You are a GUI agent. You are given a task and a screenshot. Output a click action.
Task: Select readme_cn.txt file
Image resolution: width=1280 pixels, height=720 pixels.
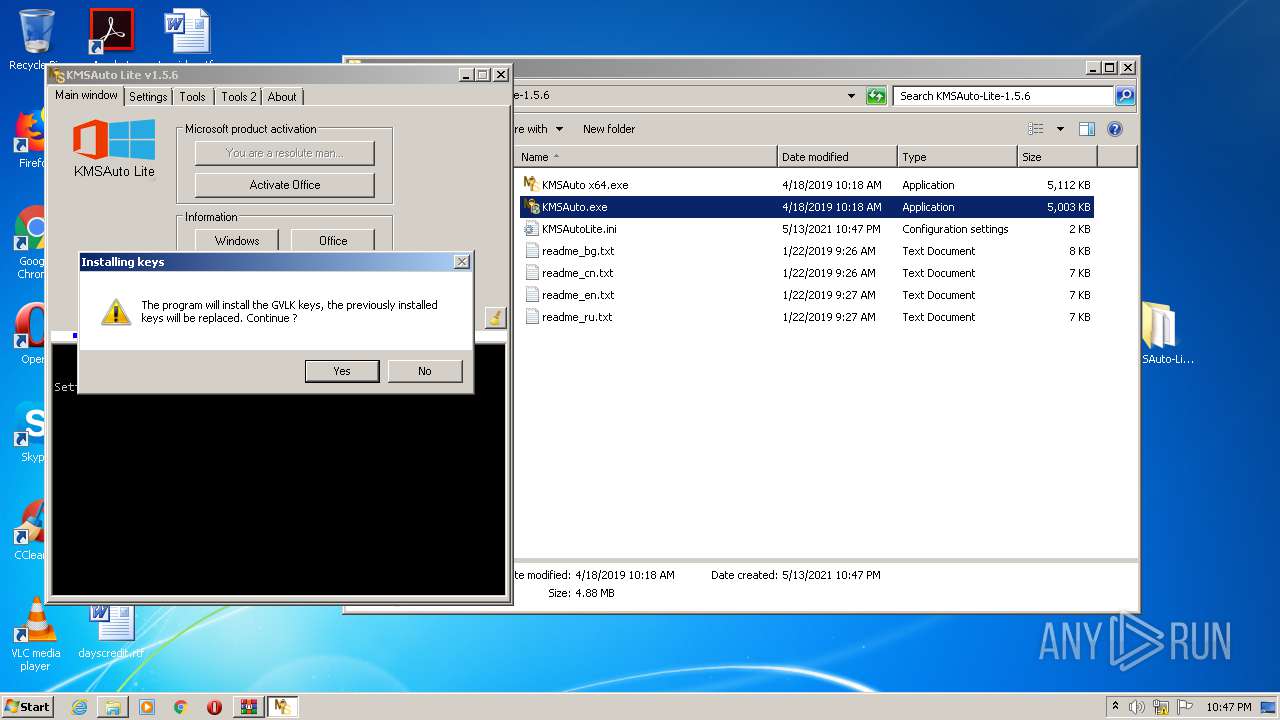click(x=577, y=273)
